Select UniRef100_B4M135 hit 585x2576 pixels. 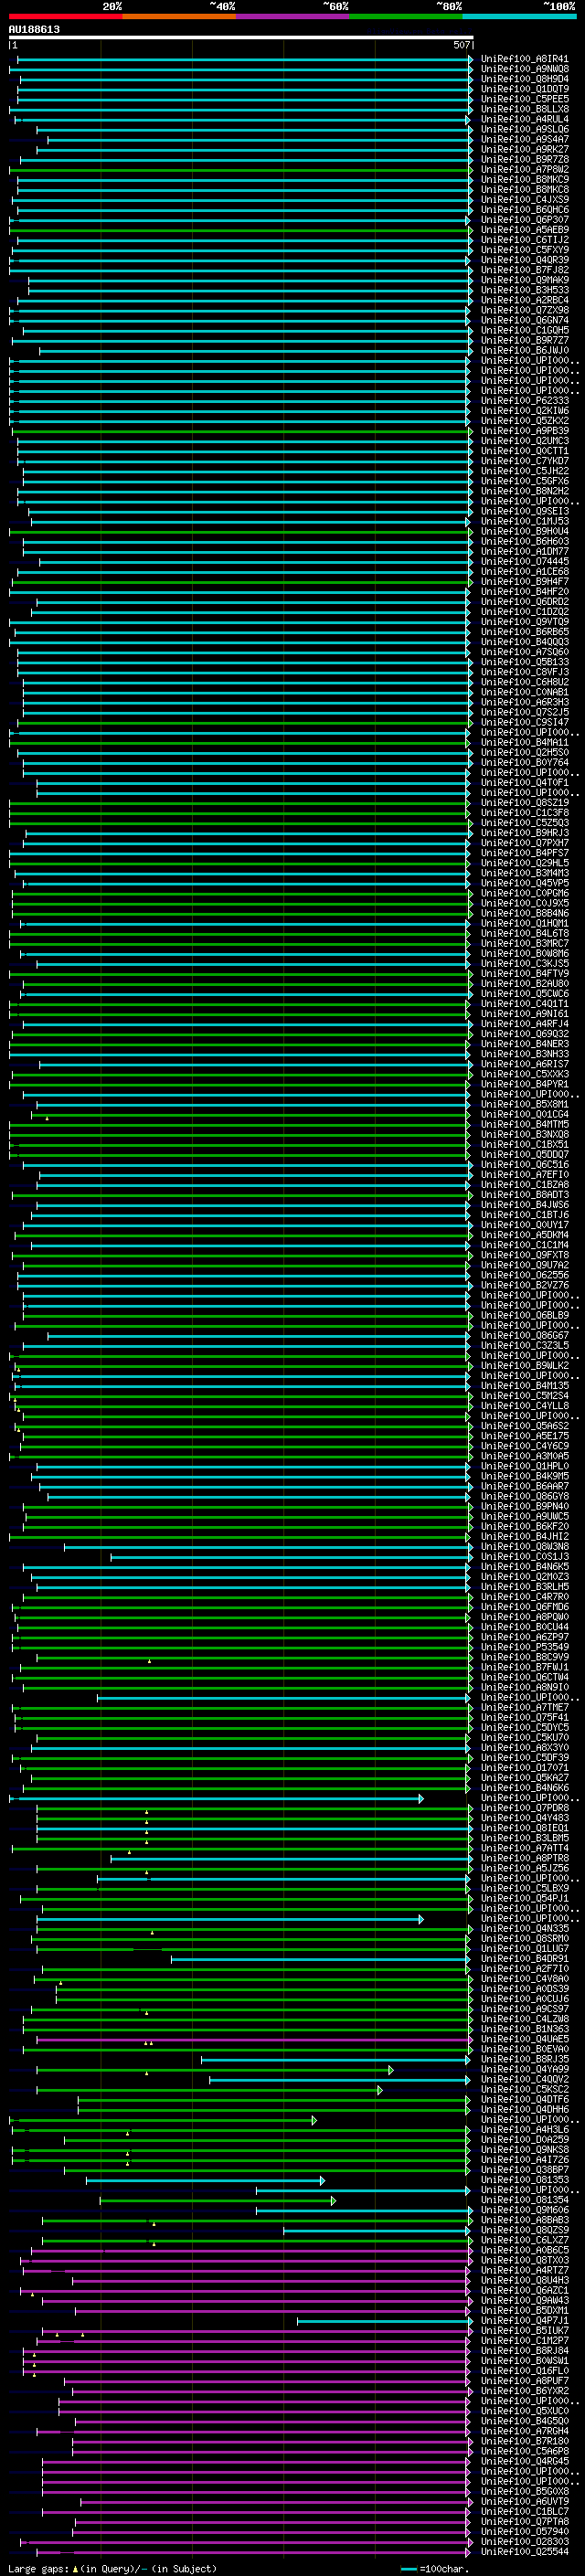tap(524, 1386)
